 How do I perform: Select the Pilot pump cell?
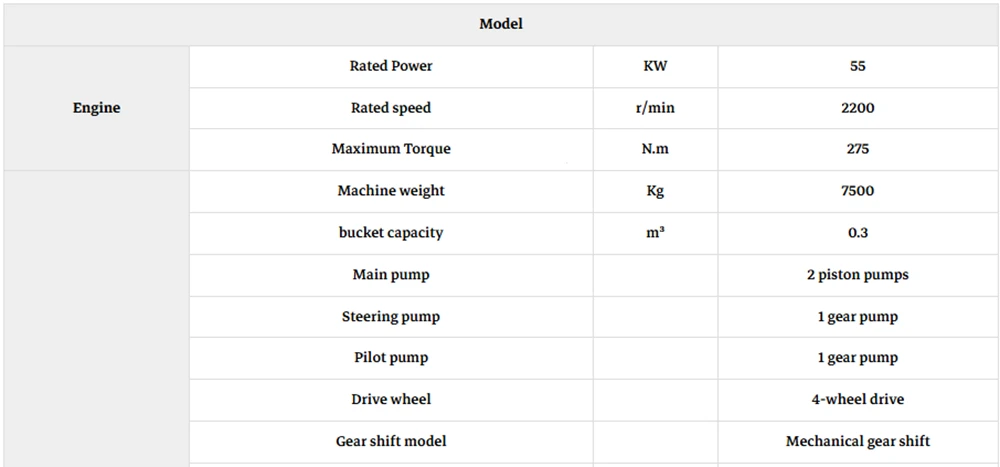pos(391,358)
